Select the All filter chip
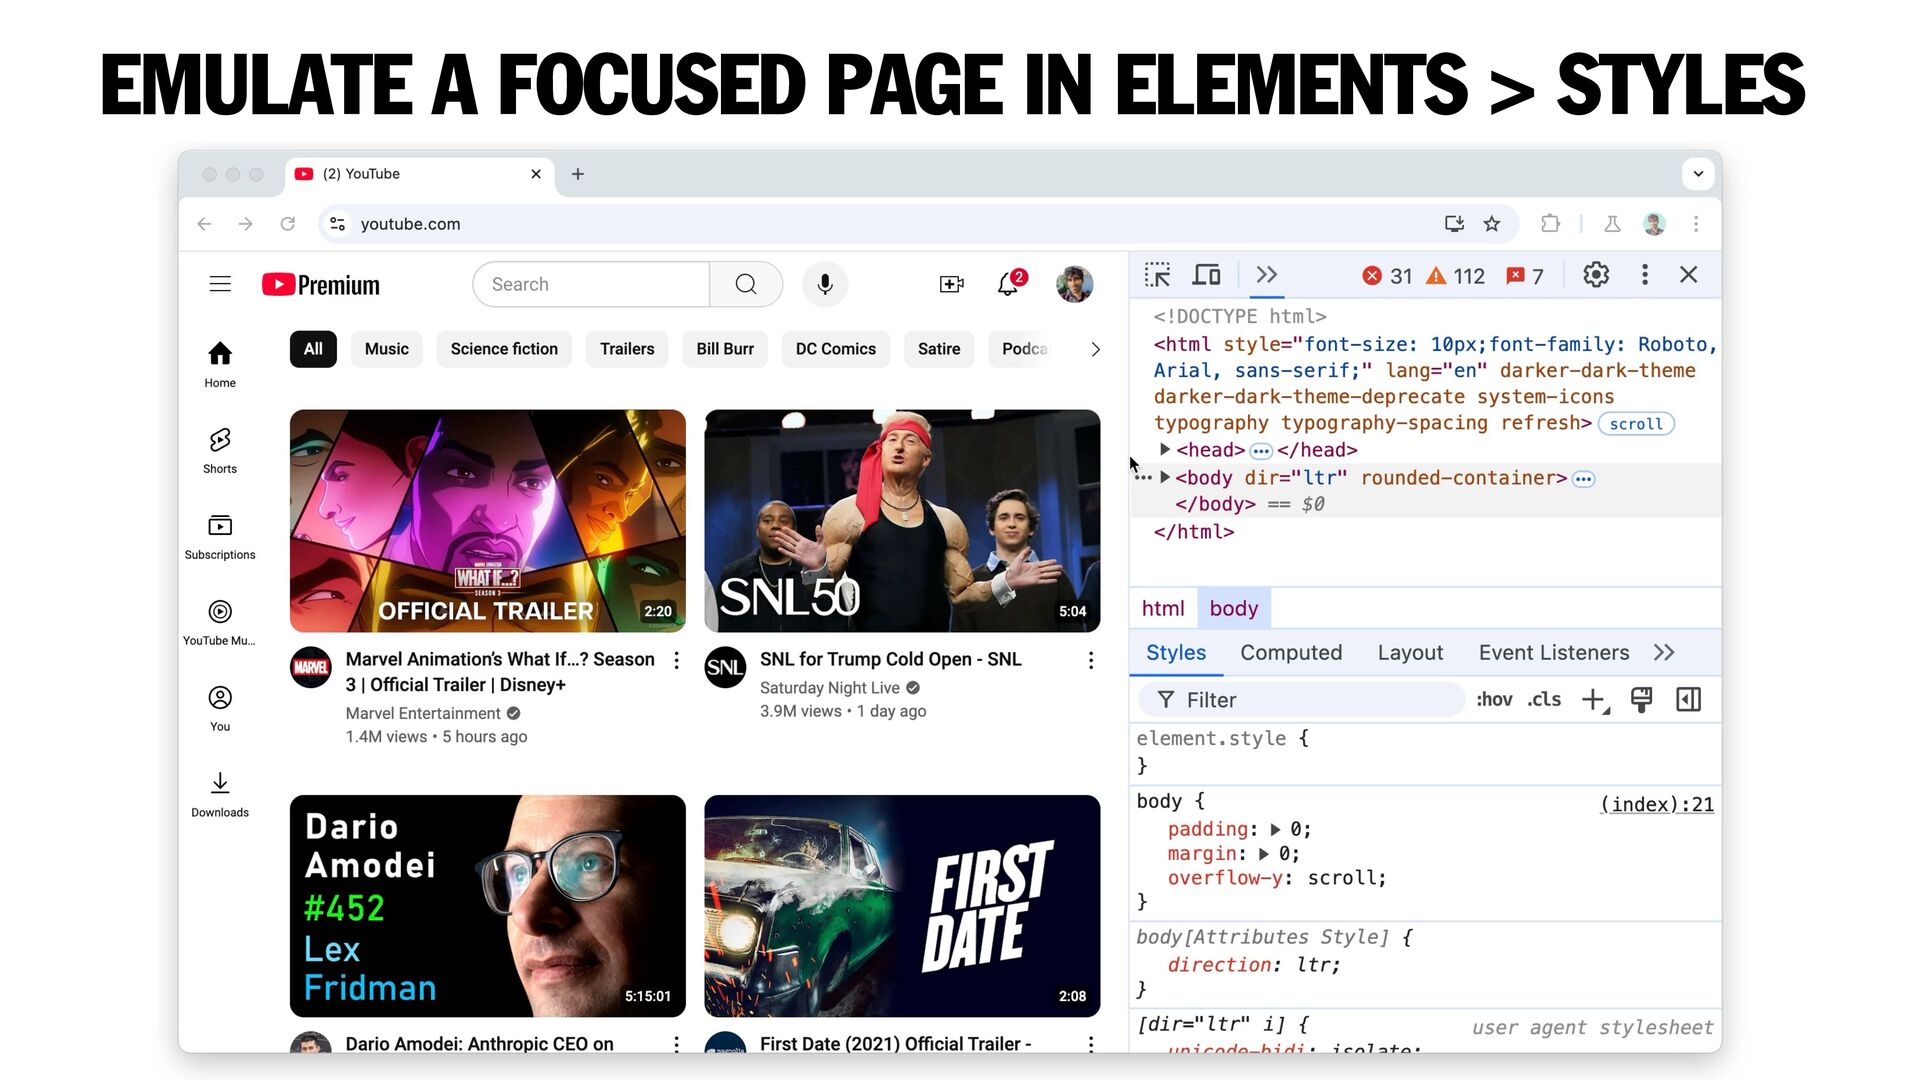The height and width of the screenshot is (1080, 1920). [313, 349]
